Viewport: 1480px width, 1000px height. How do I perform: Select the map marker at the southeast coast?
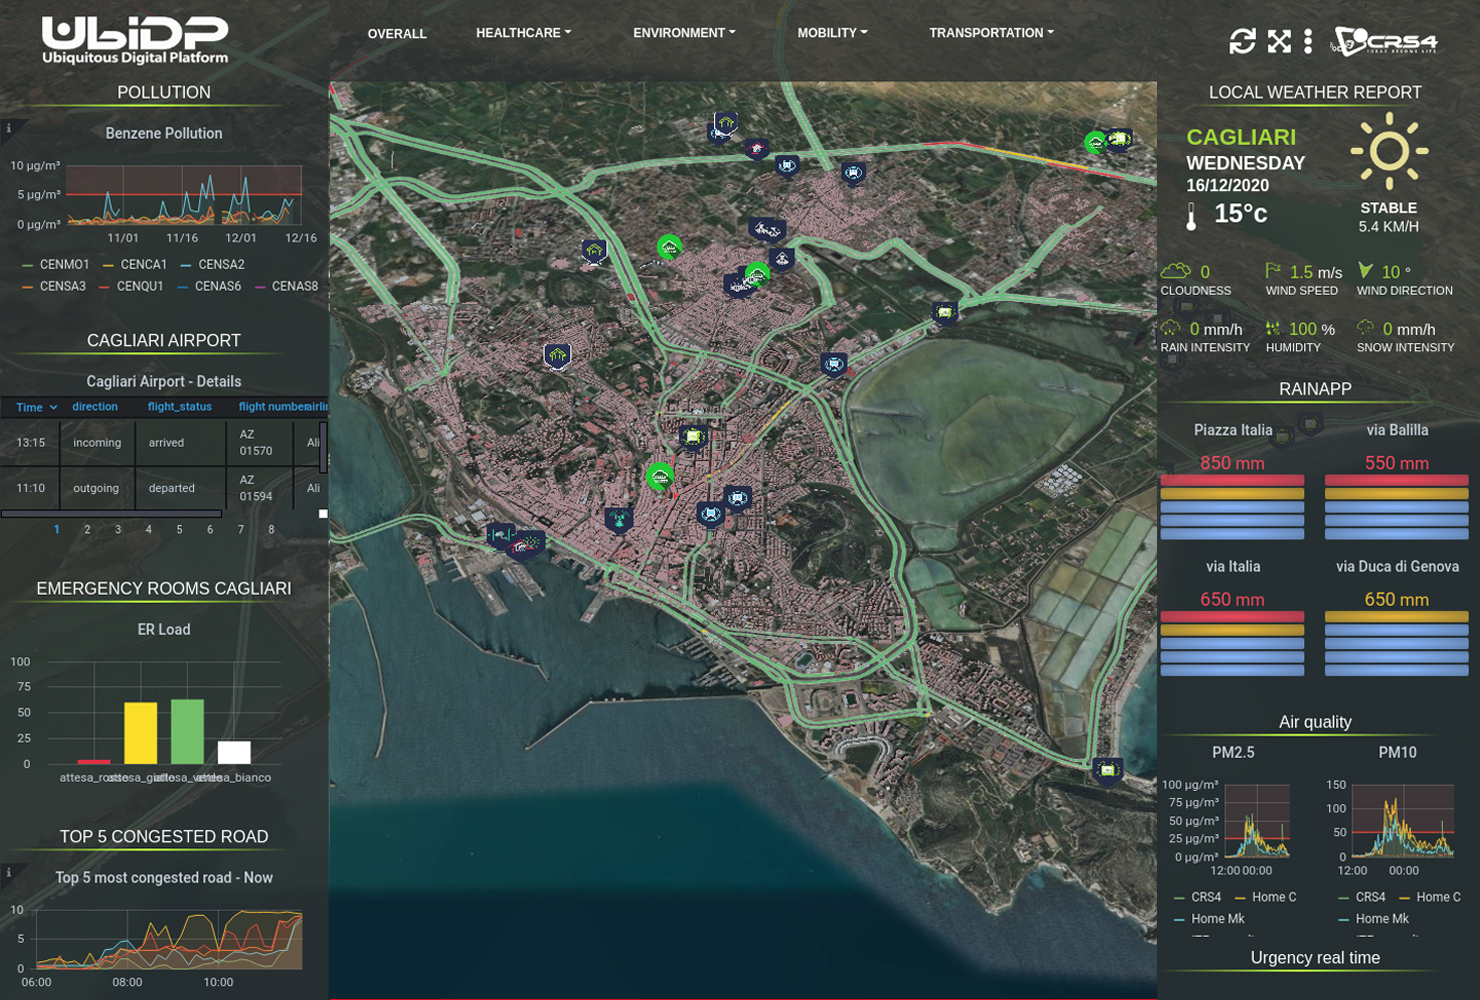[1106, 769]
